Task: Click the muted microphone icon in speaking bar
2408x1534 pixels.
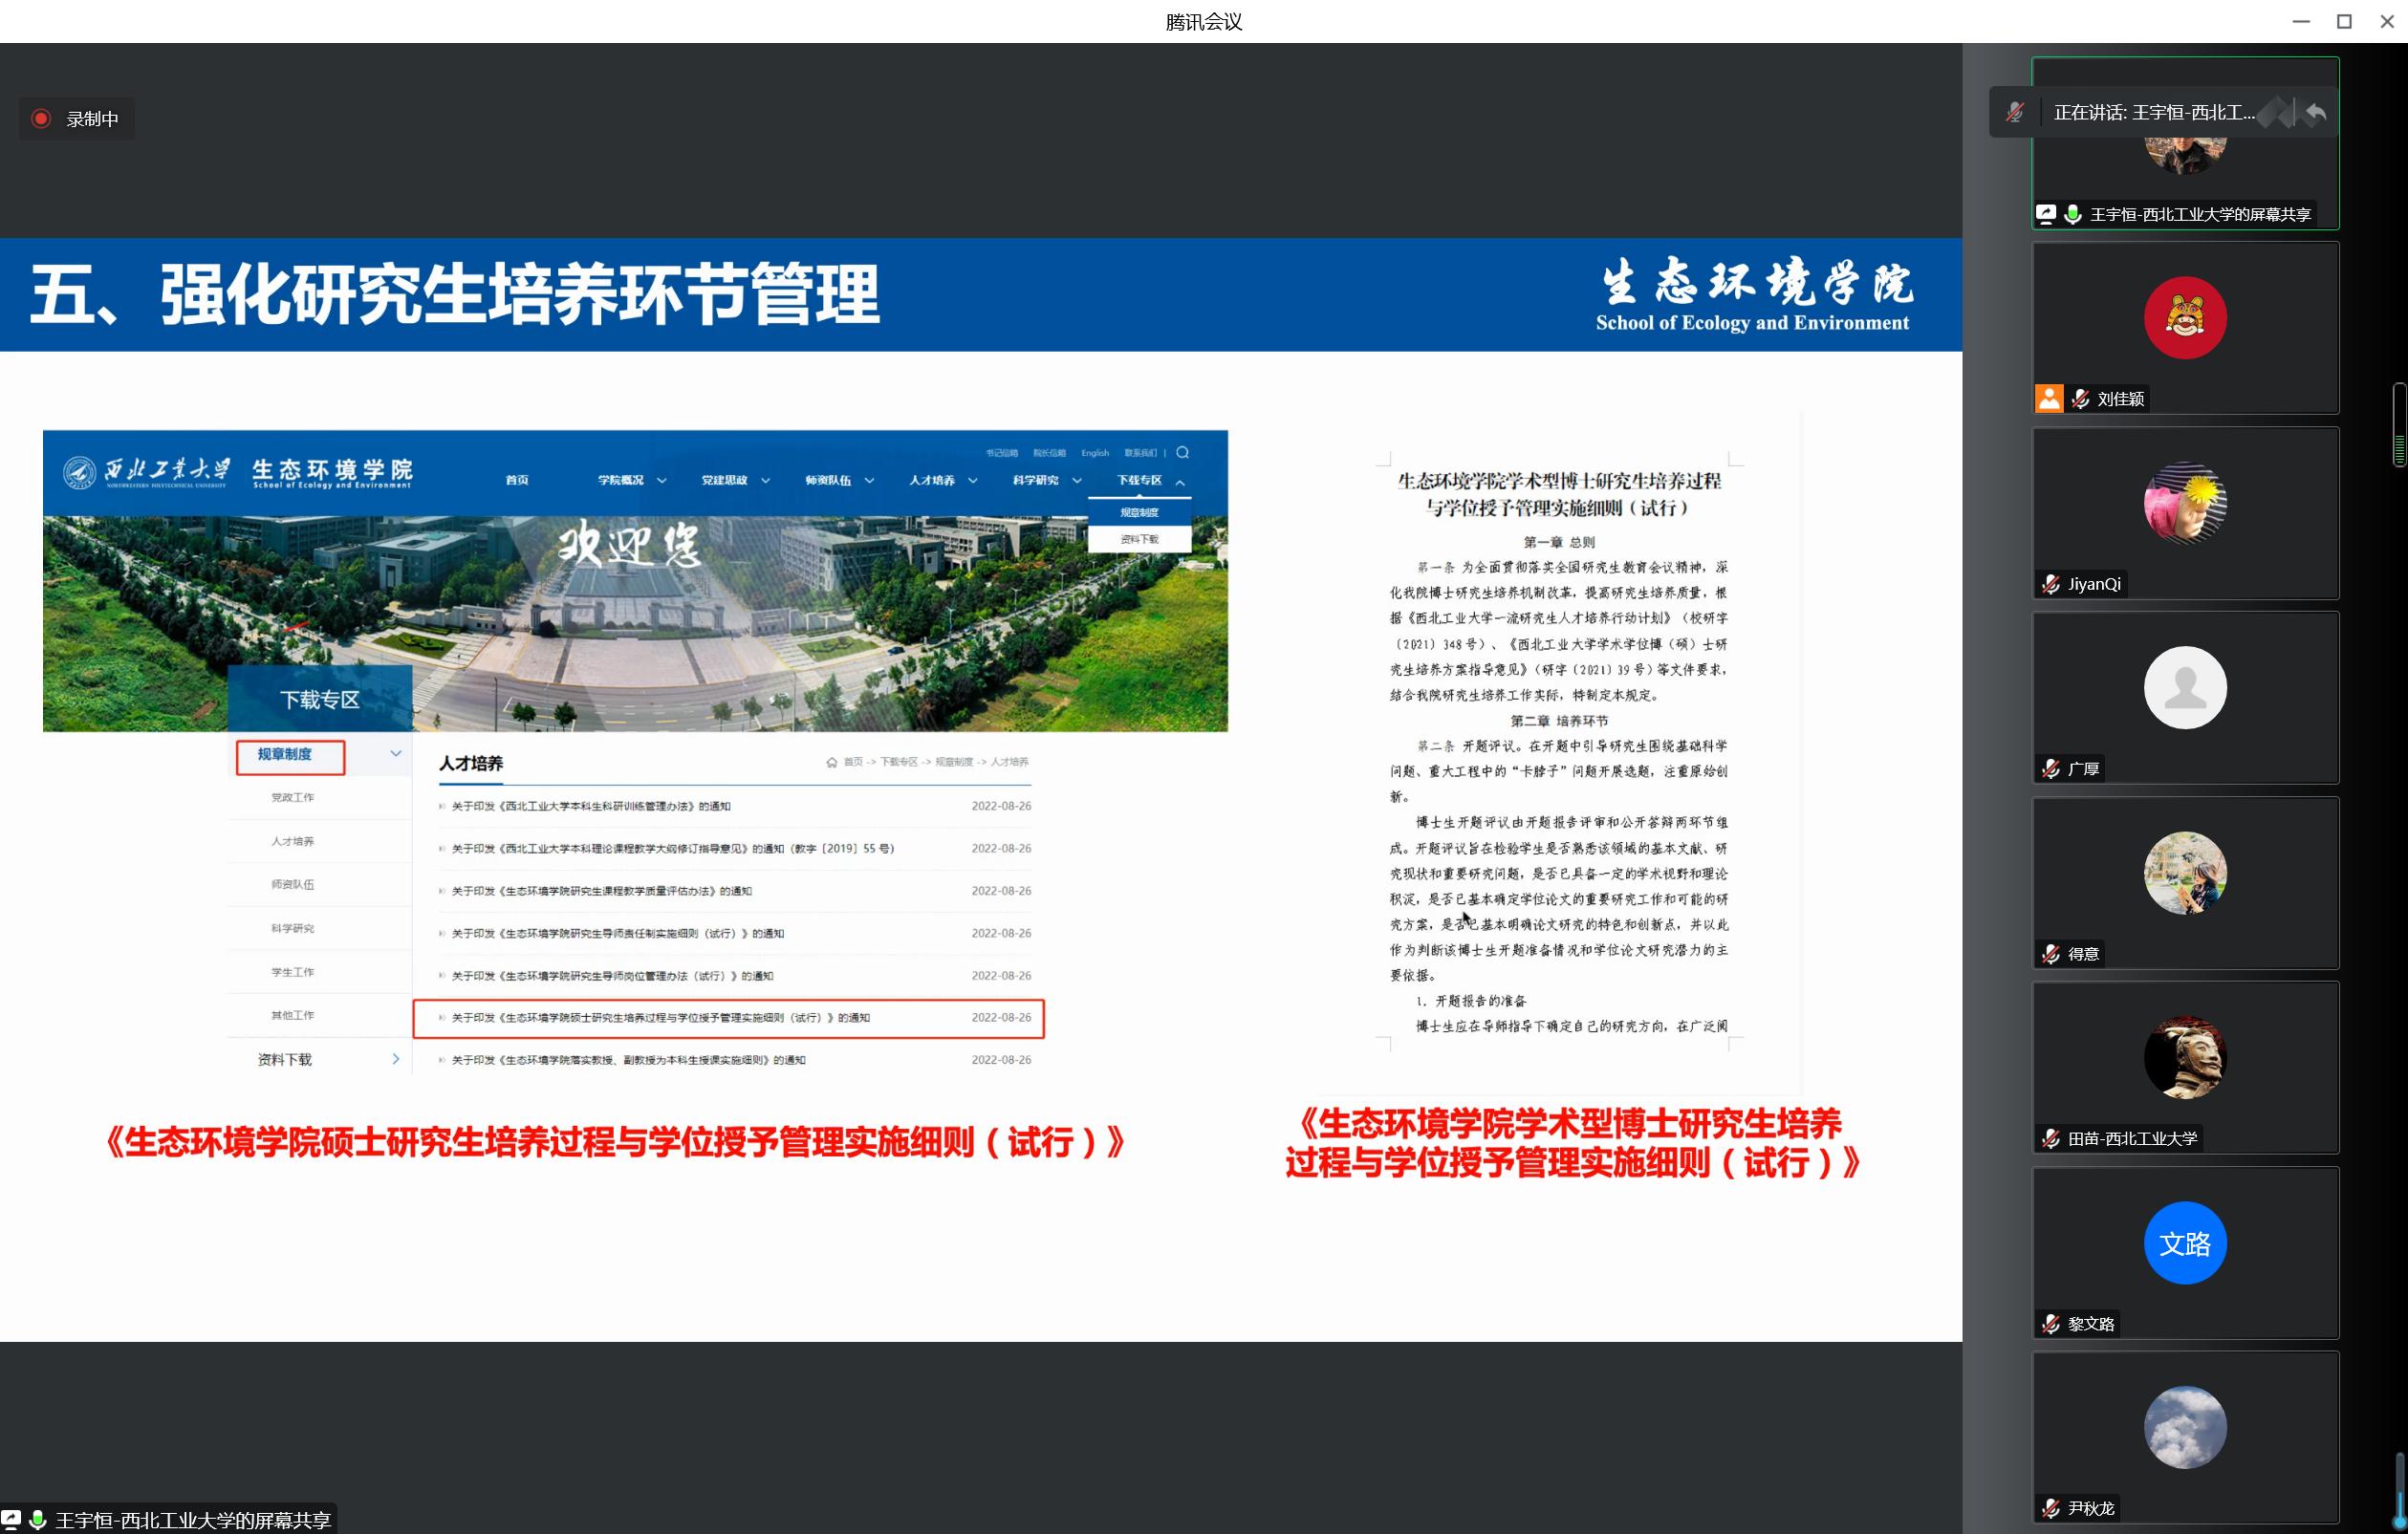Action: [2015, 113]
